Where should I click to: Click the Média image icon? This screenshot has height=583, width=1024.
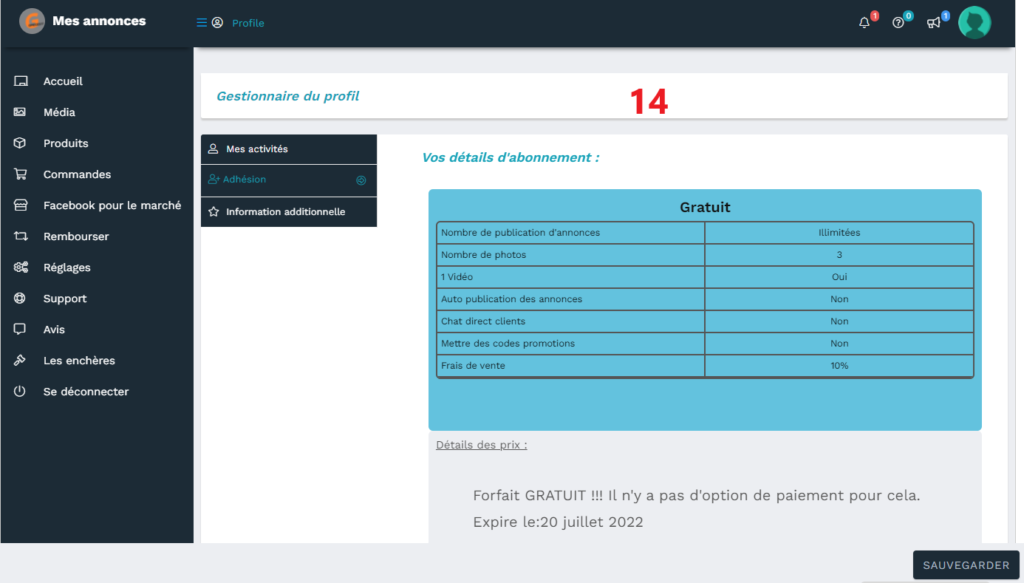point(20,112)
